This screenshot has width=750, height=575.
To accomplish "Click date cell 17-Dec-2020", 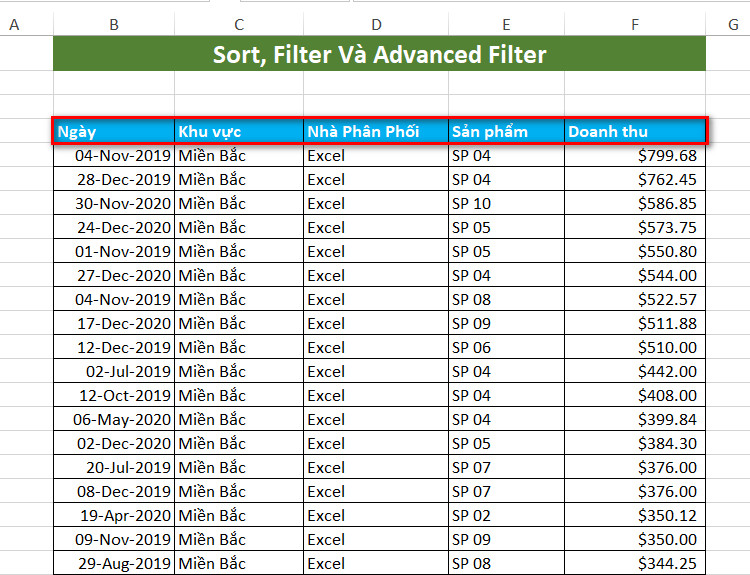I will click(x=114, y=323).
